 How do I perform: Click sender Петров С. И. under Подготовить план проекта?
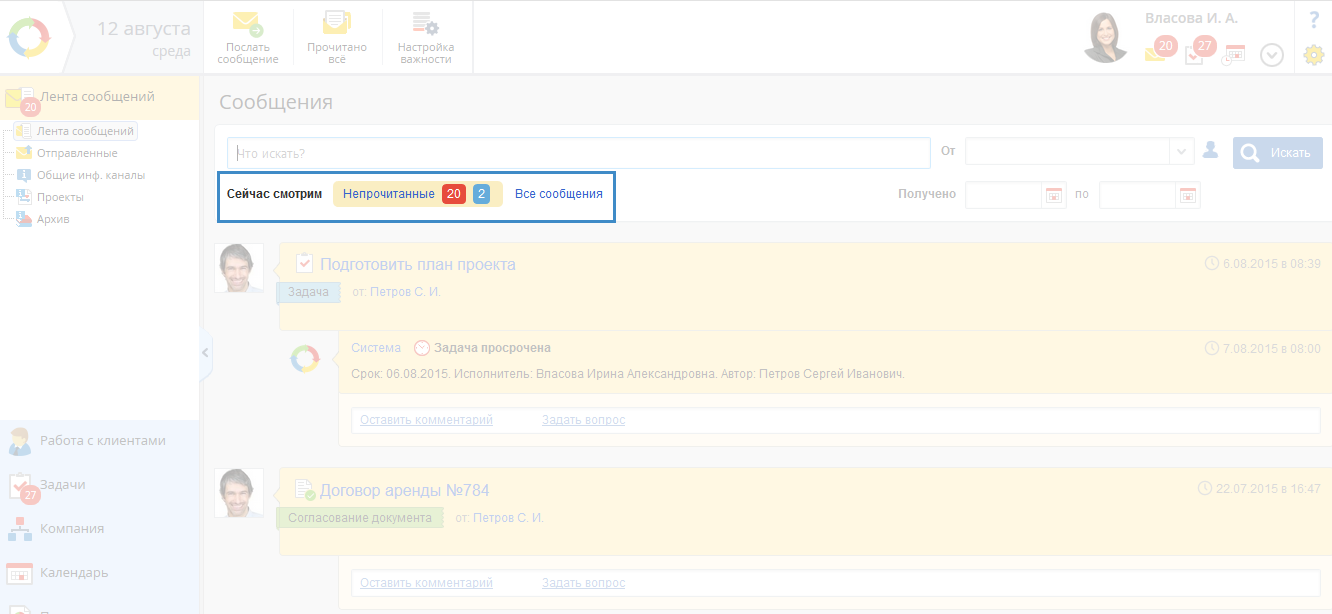coord(405,292)
